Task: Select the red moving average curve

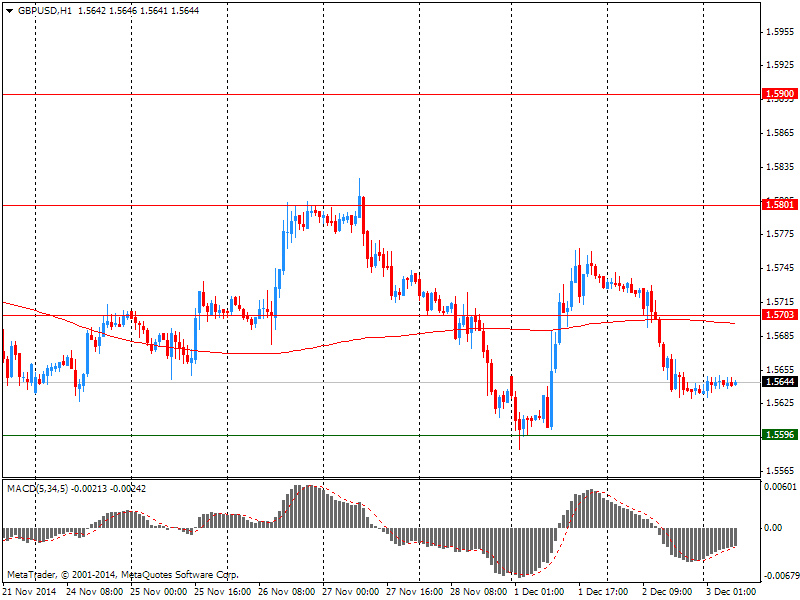Action: point(368,337)
